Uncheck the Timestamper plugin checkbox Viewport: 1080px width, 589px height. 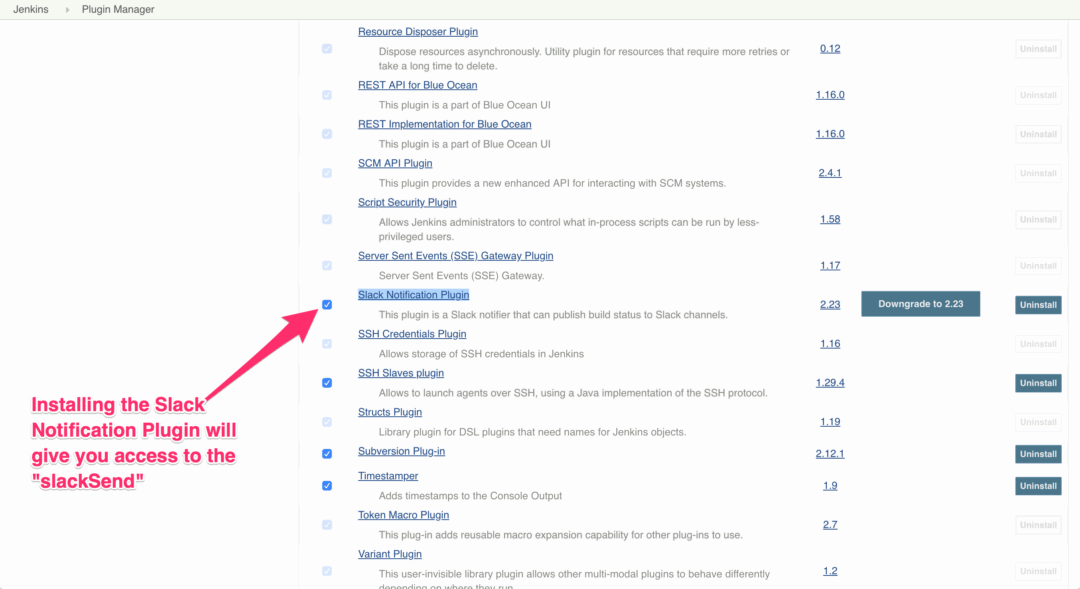327,486
